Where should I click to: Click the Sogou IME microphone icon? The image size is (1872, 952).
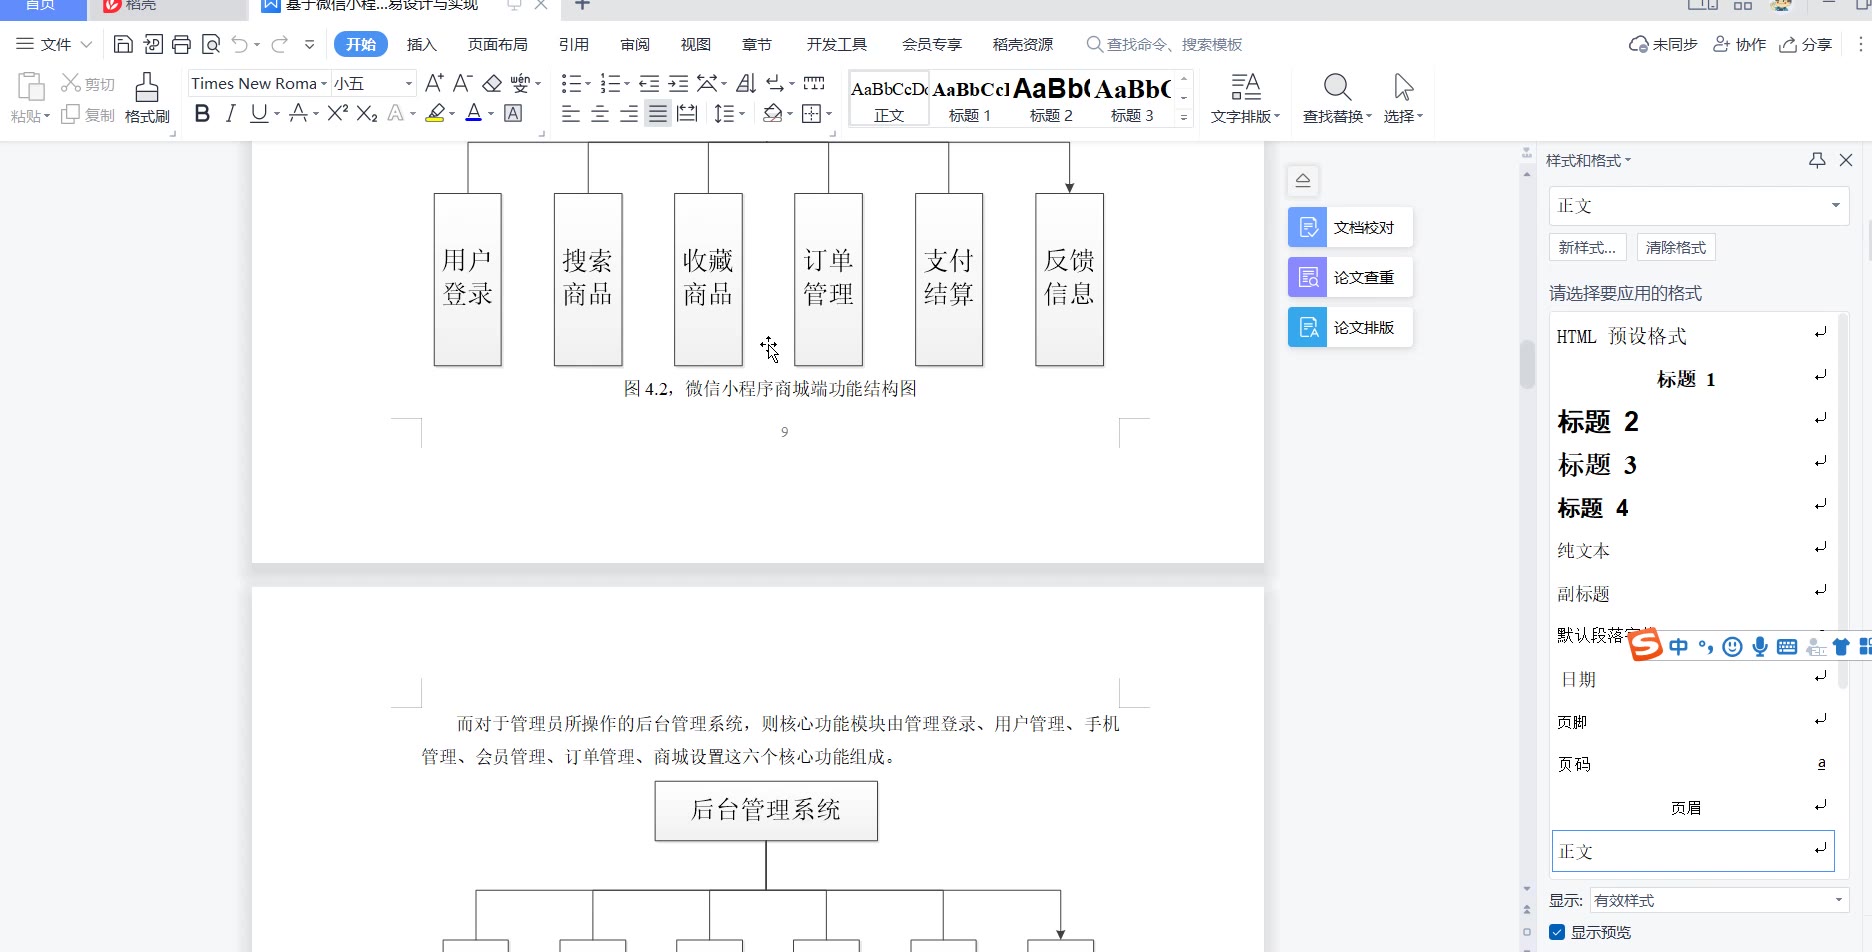[x=1760, y=647]
